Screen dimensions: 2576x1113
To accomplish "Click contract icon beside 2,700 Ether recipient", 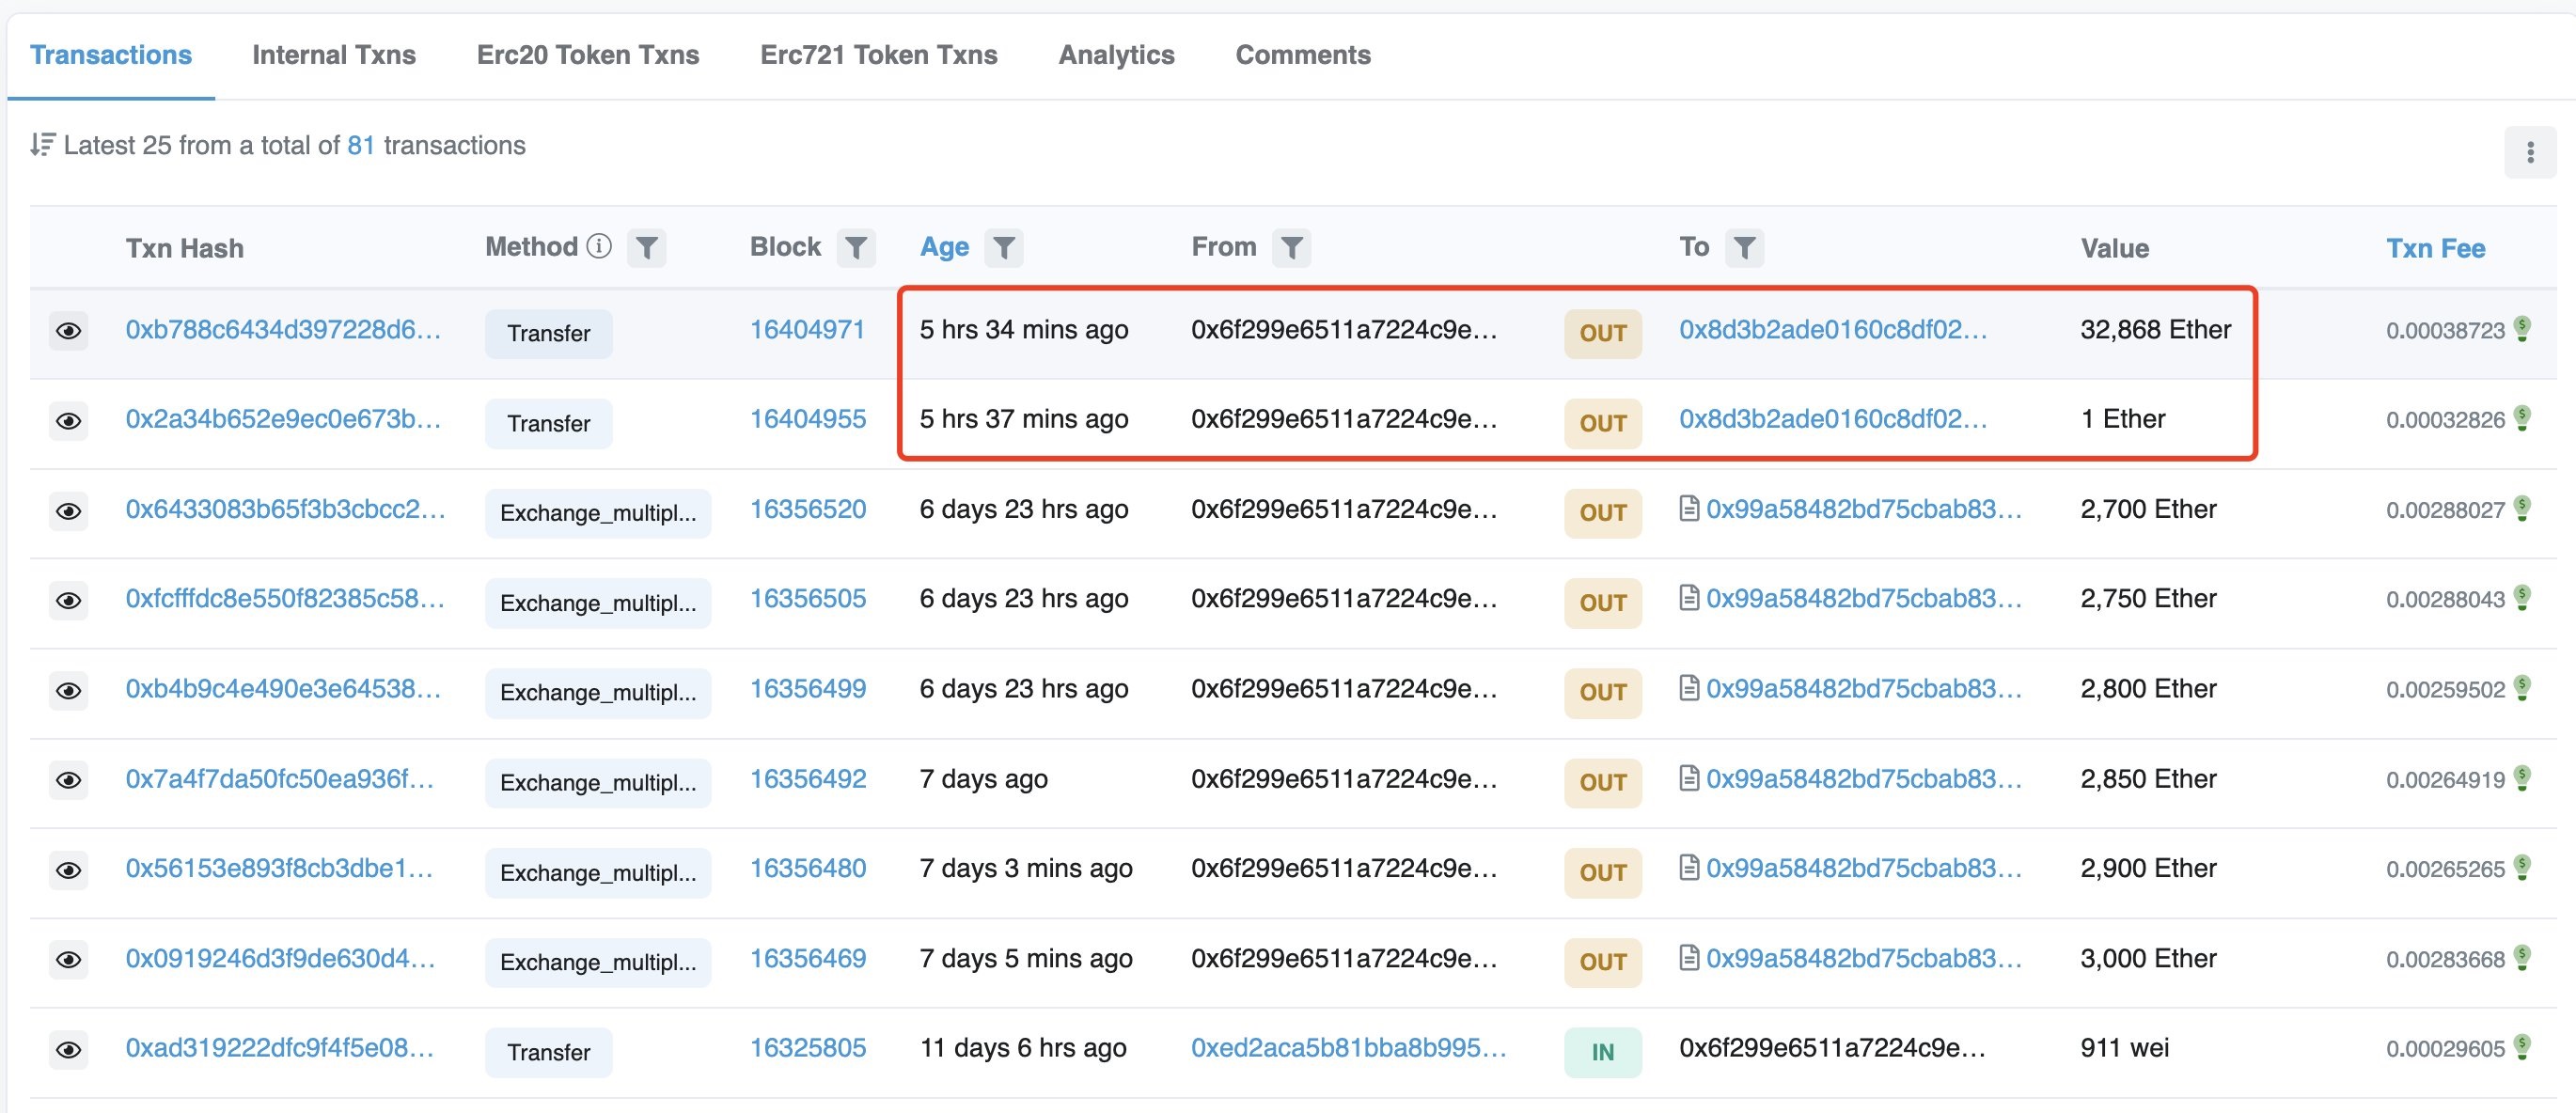I will coord(1689,509).
